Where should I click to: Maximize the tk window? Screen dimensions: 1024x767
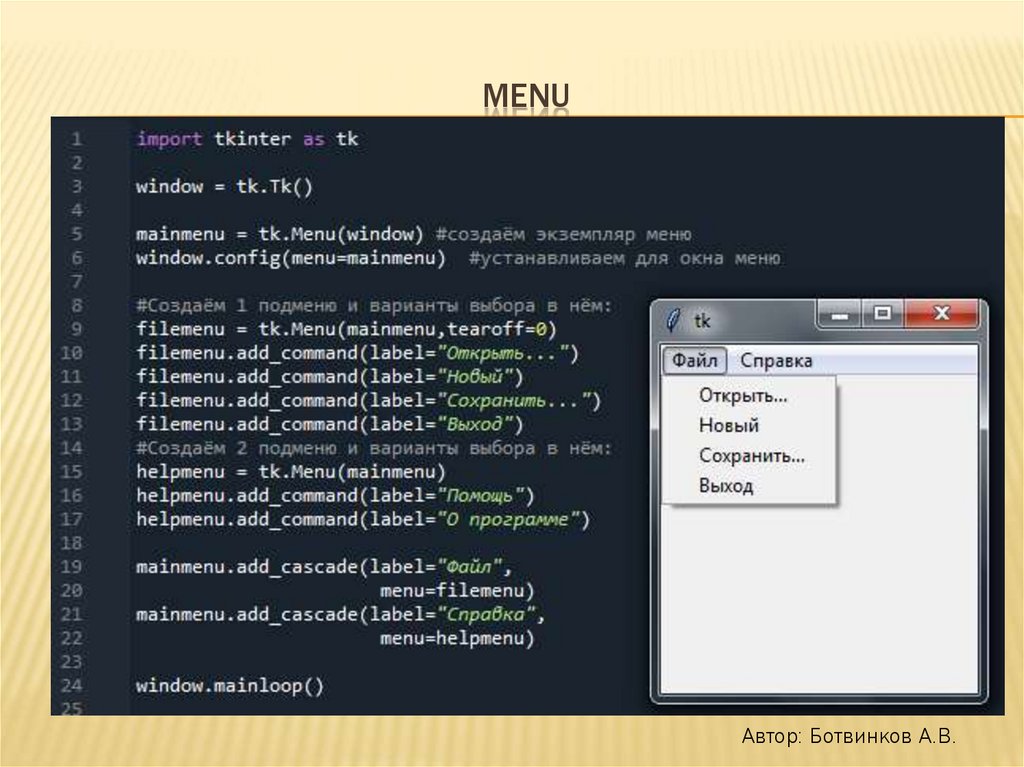coord(882,314)
